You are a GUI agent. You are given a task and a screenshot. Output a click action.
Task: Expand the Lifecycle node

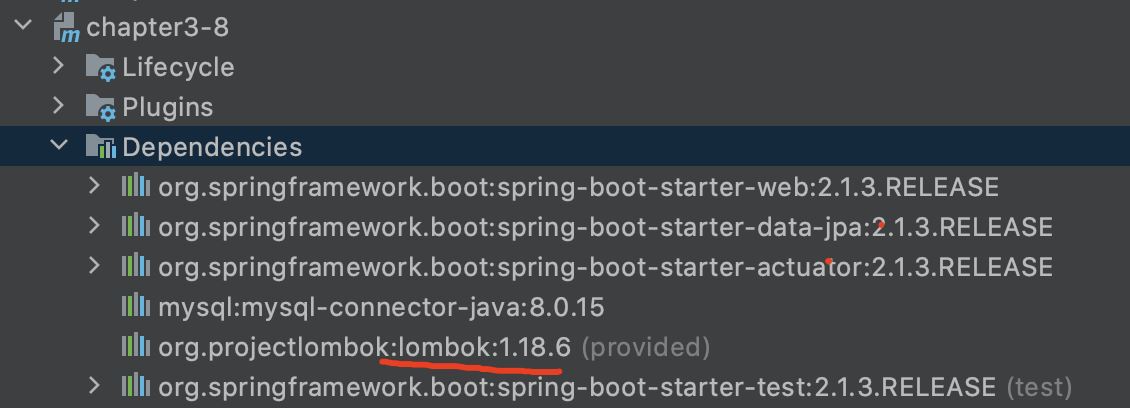point(59,67)
